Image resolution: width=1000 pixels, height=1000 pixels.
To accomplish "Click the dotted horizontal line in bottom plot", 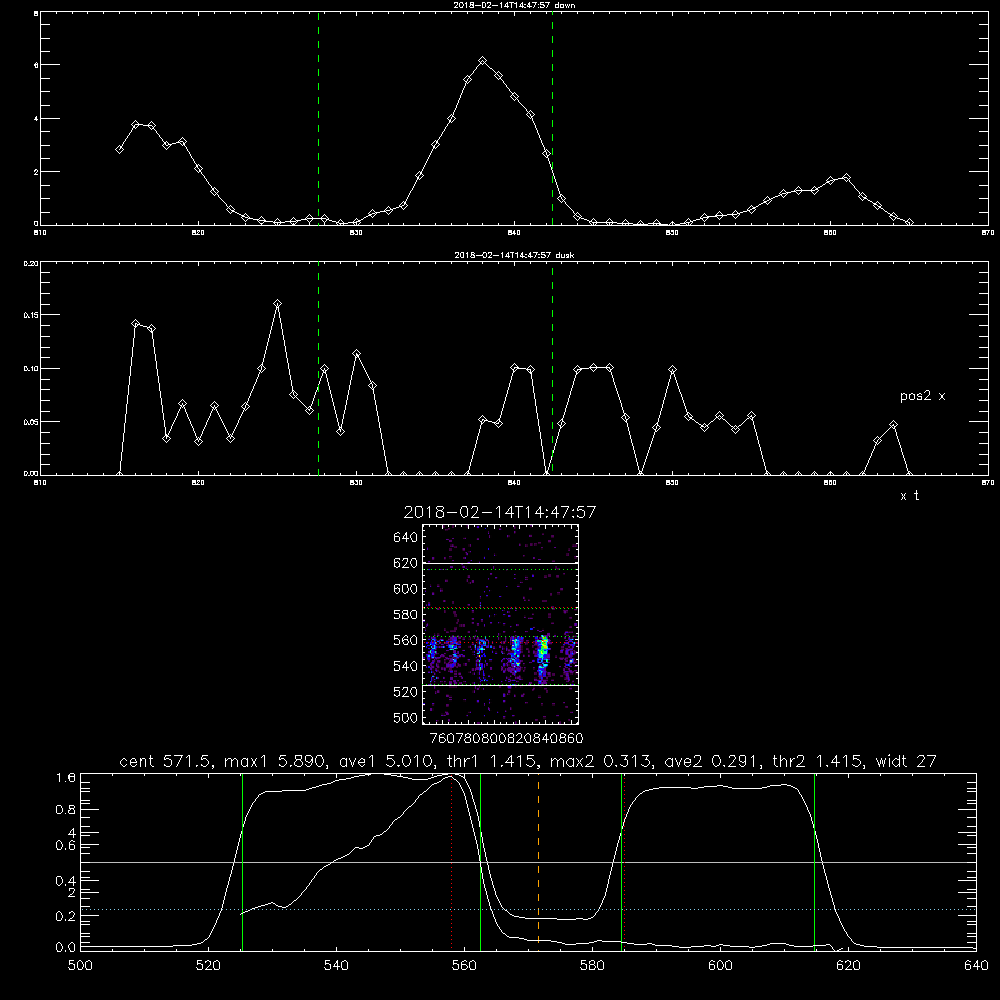I will click(x=528, y=909).
